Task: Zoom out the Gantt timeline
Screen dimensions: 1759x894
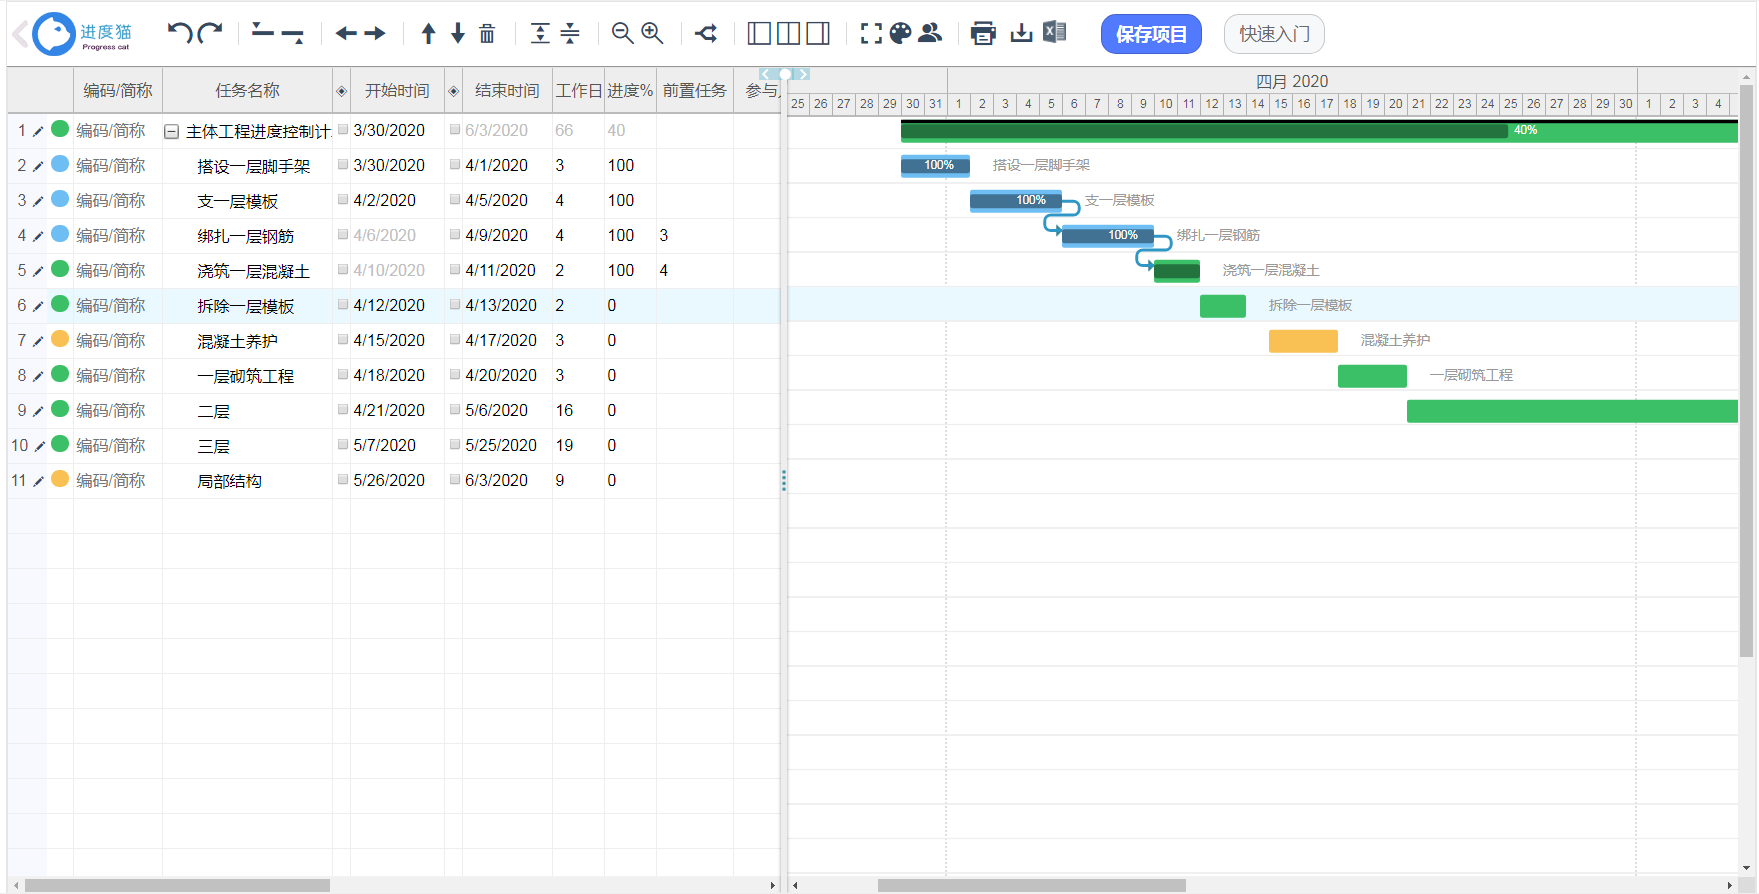Action: (x=622, y=33)
